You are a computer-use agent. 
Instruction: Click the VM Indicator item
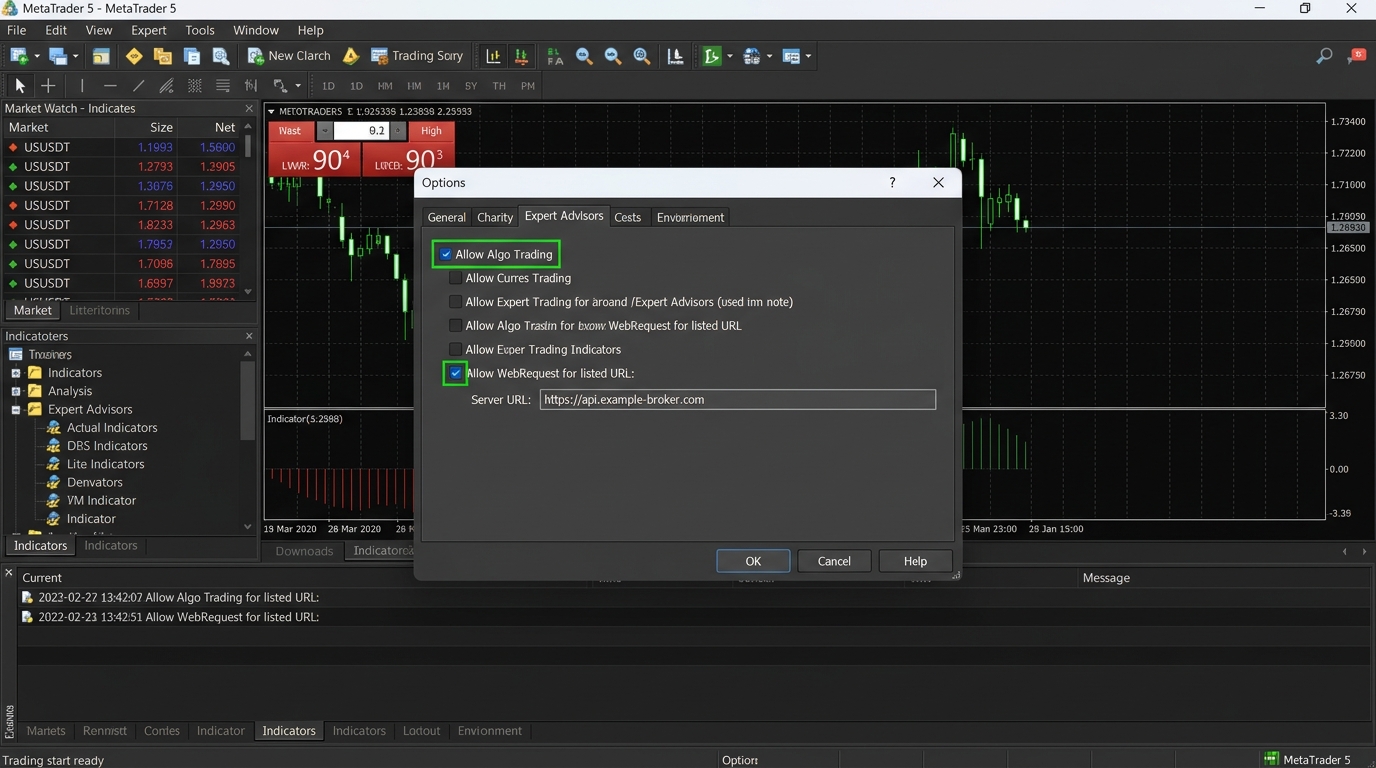pyautogui.click(x=101, y=500)
